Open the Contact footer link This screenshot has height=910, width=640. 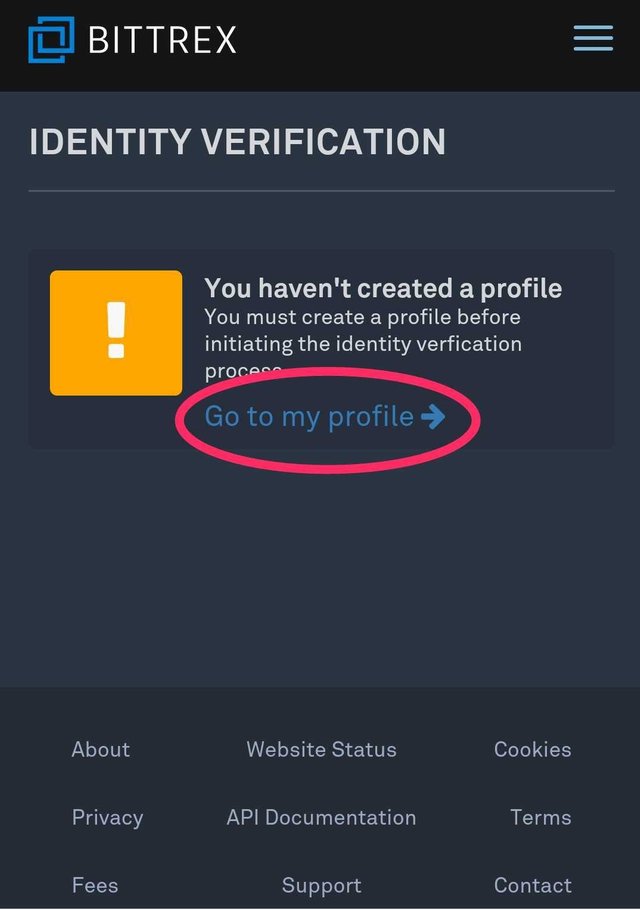532,885
